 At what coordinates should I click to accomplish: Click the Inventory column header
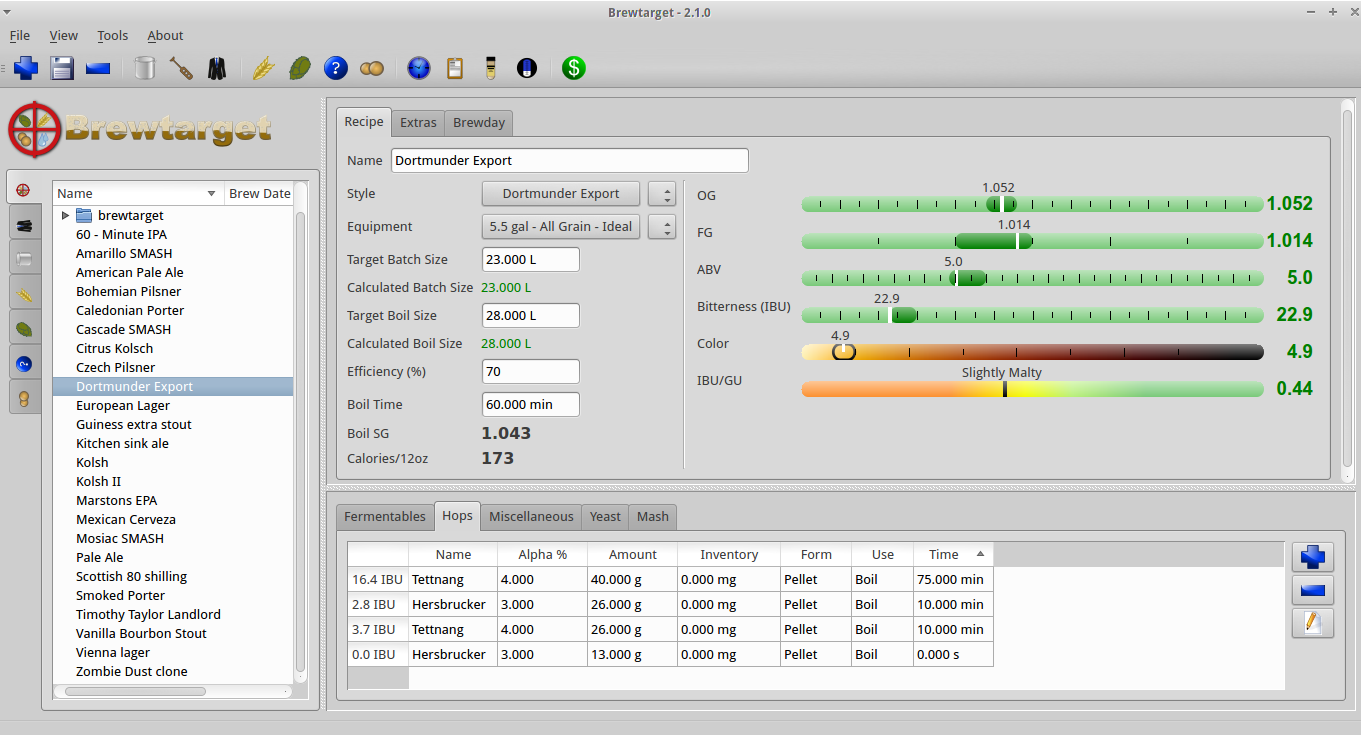click(x=729, y=554)
